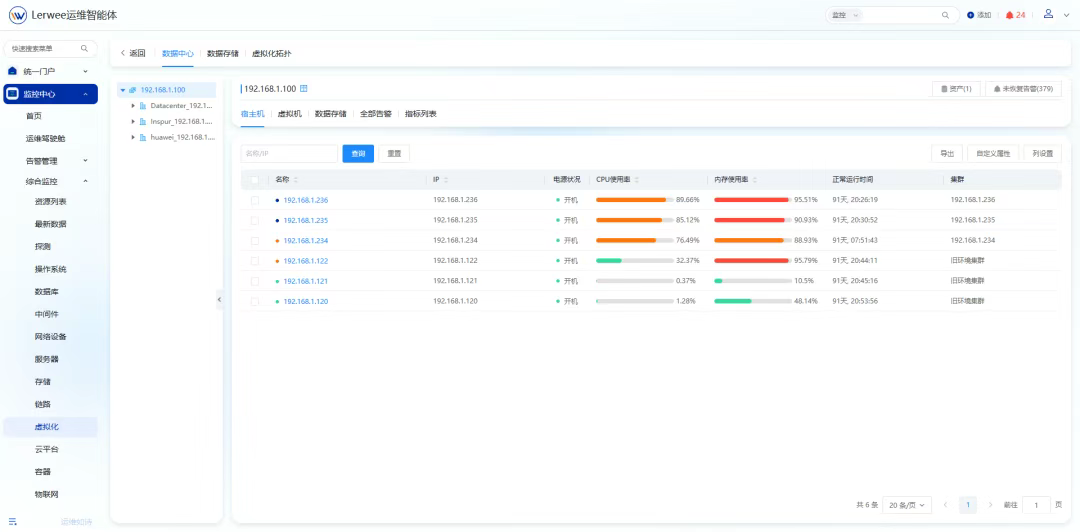Collapse the tree panel with the side arrow handle
This screenshot has height=532, width=1080.
[220, 300]
